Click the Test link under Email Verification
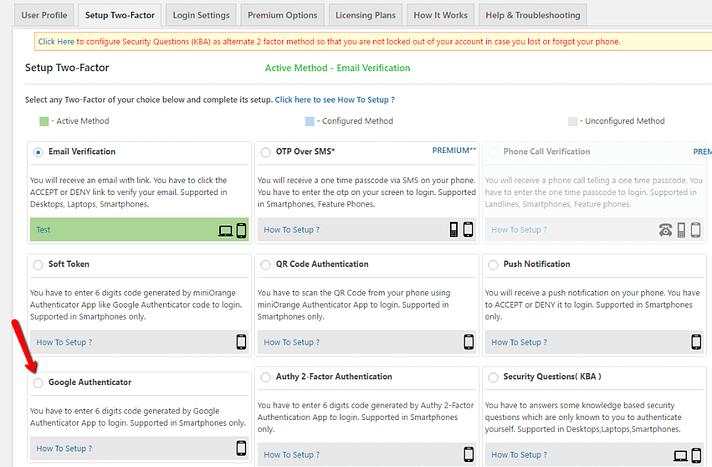712x467 pixels. tap(43, 229)
